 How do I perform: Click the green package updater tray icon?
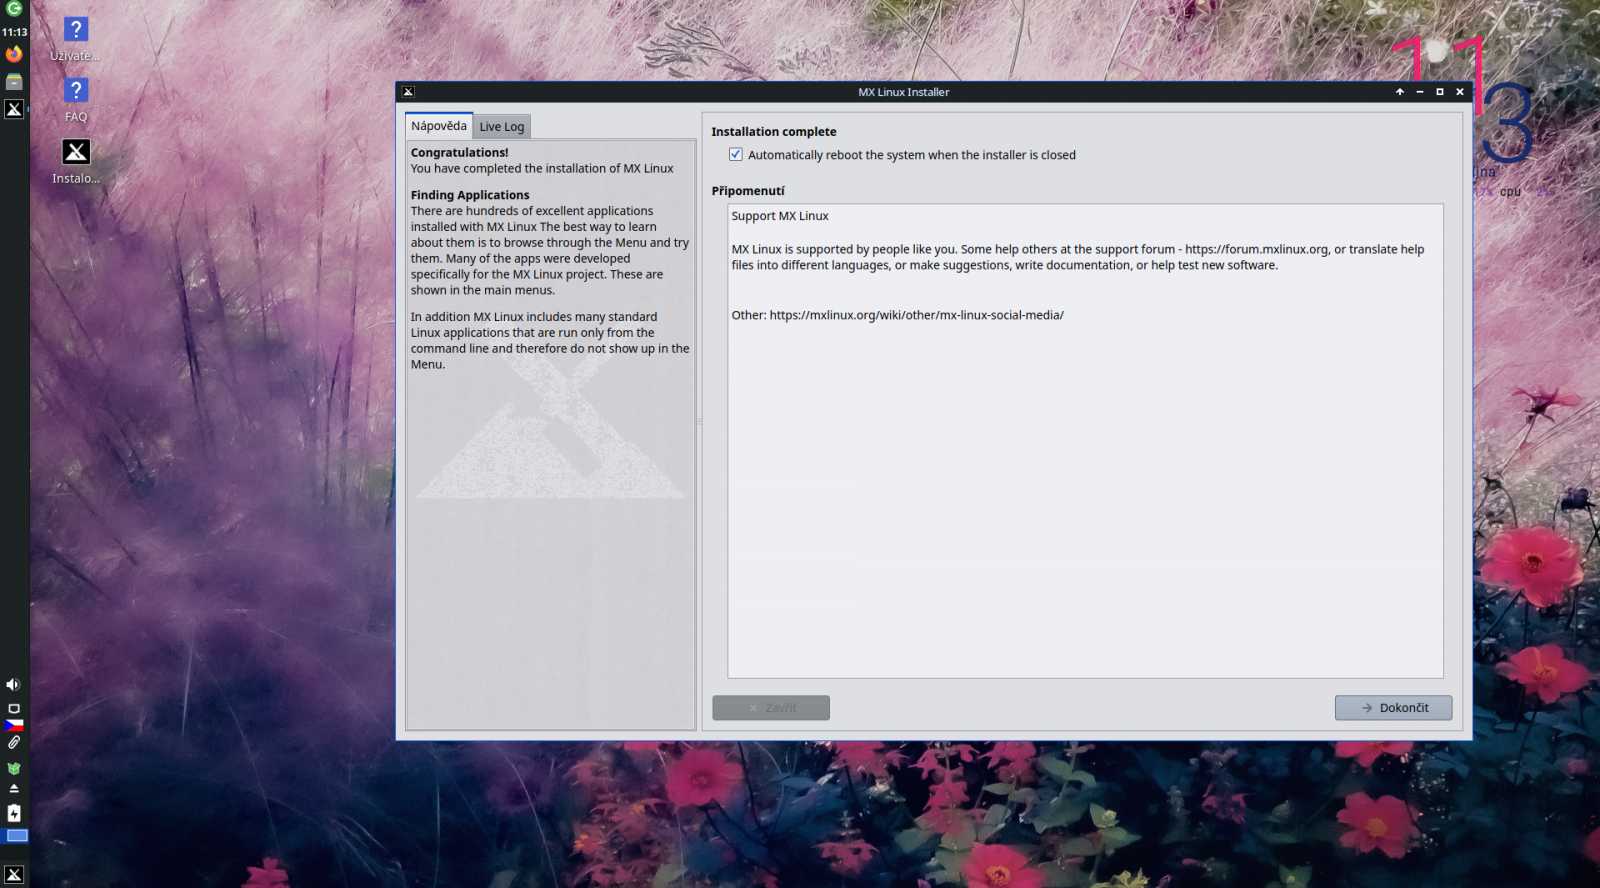tap(14, 769)
